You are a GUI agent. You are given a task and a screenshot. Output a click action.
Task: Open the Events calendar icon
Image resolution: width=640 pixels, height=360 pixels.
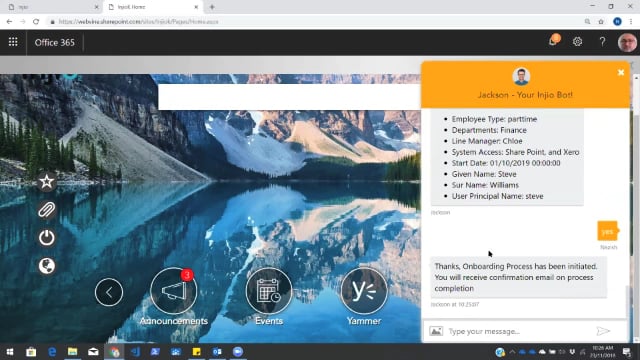coord(269,291)
